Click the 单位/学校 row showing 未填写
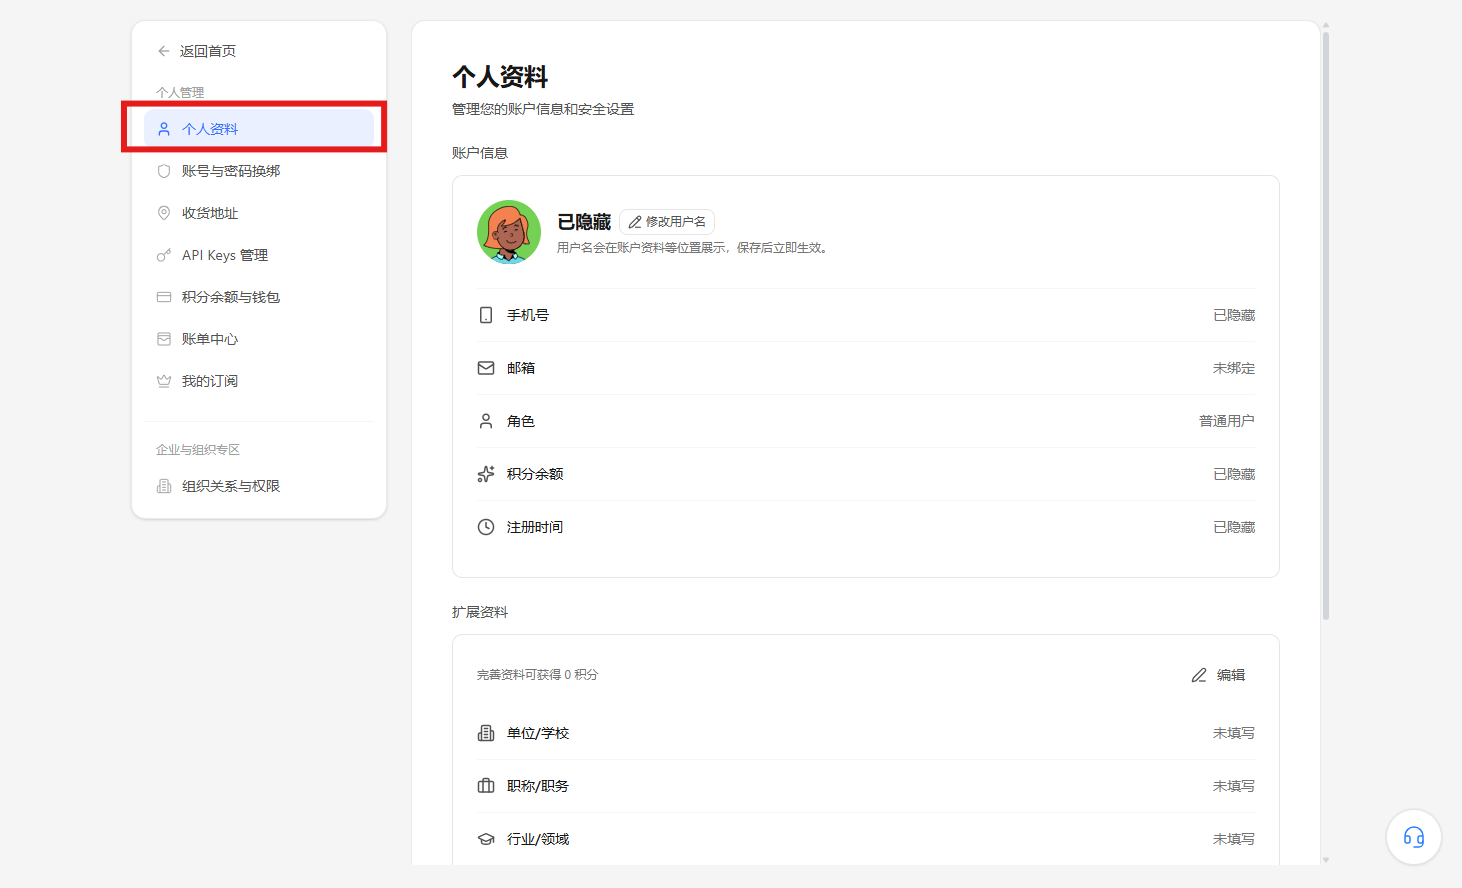Screen dimensions: 1462x888 (x=866, y=733)
